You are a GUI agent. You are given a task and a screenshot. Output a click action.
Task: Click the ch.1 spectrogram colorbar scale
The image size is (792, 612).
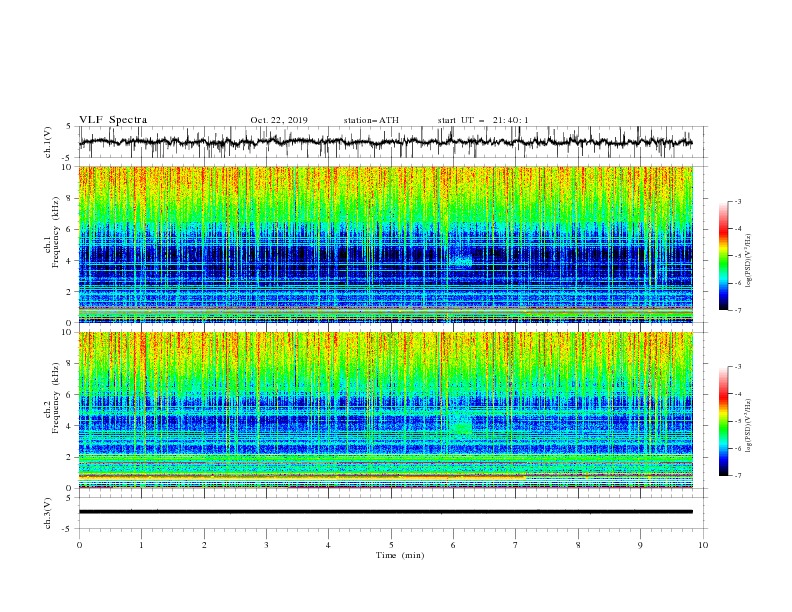(x=723, y=256)
